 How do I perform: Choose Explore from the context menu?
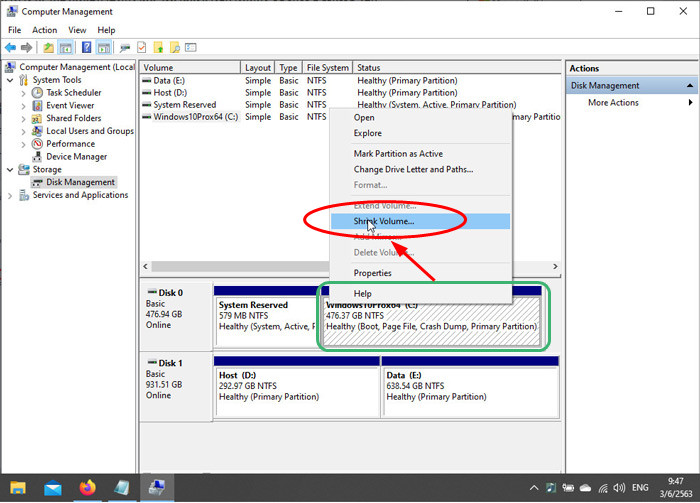[420, 133]
